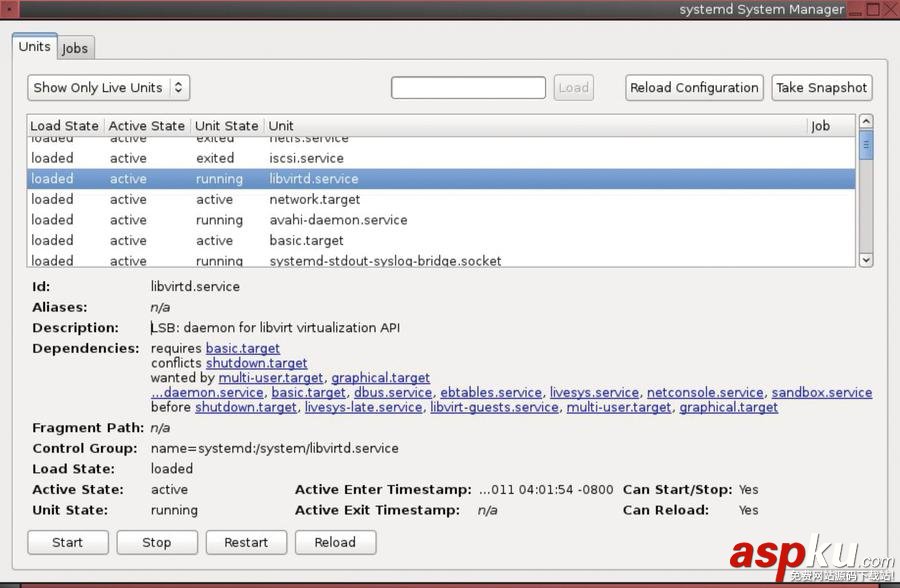
Task: Click the unit name input field
Action: click(x=468, y=88)
